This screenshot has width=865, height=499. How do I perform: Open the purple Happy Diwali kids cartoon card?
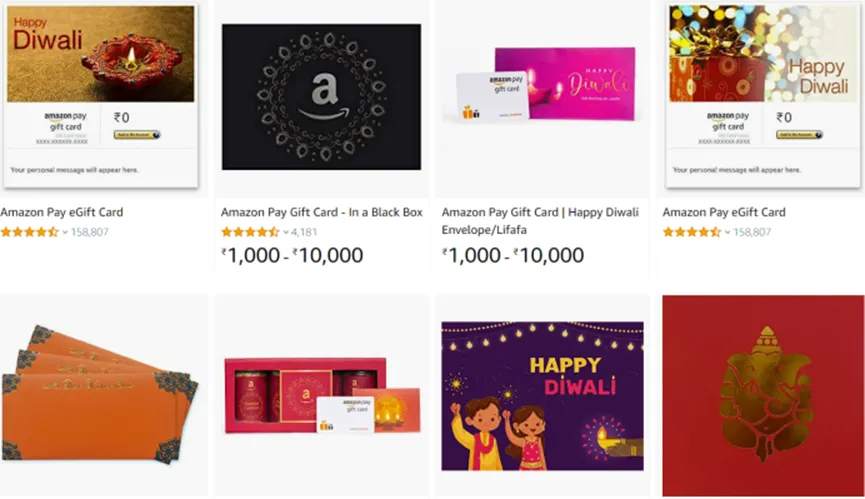pyautogui.click(x=542, y=396)
